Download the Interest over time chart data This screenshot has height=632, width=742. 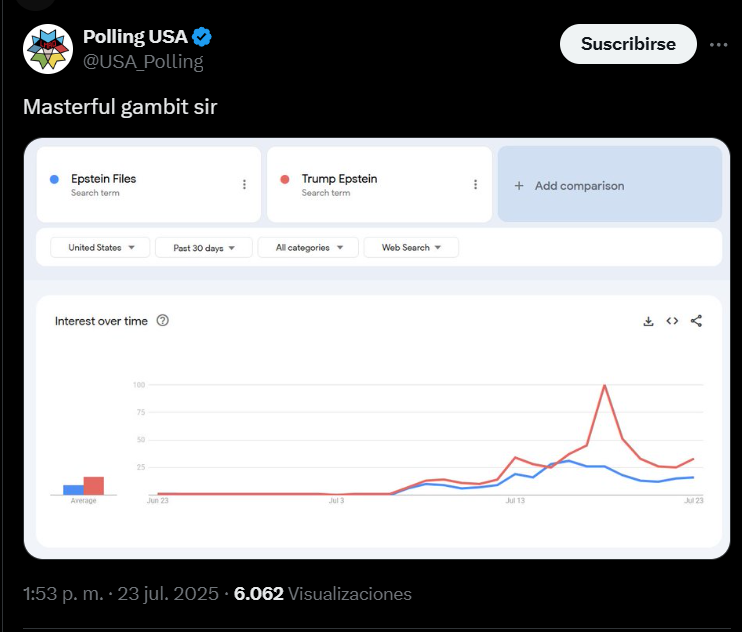pyautogui.click(x=648, y=321)
